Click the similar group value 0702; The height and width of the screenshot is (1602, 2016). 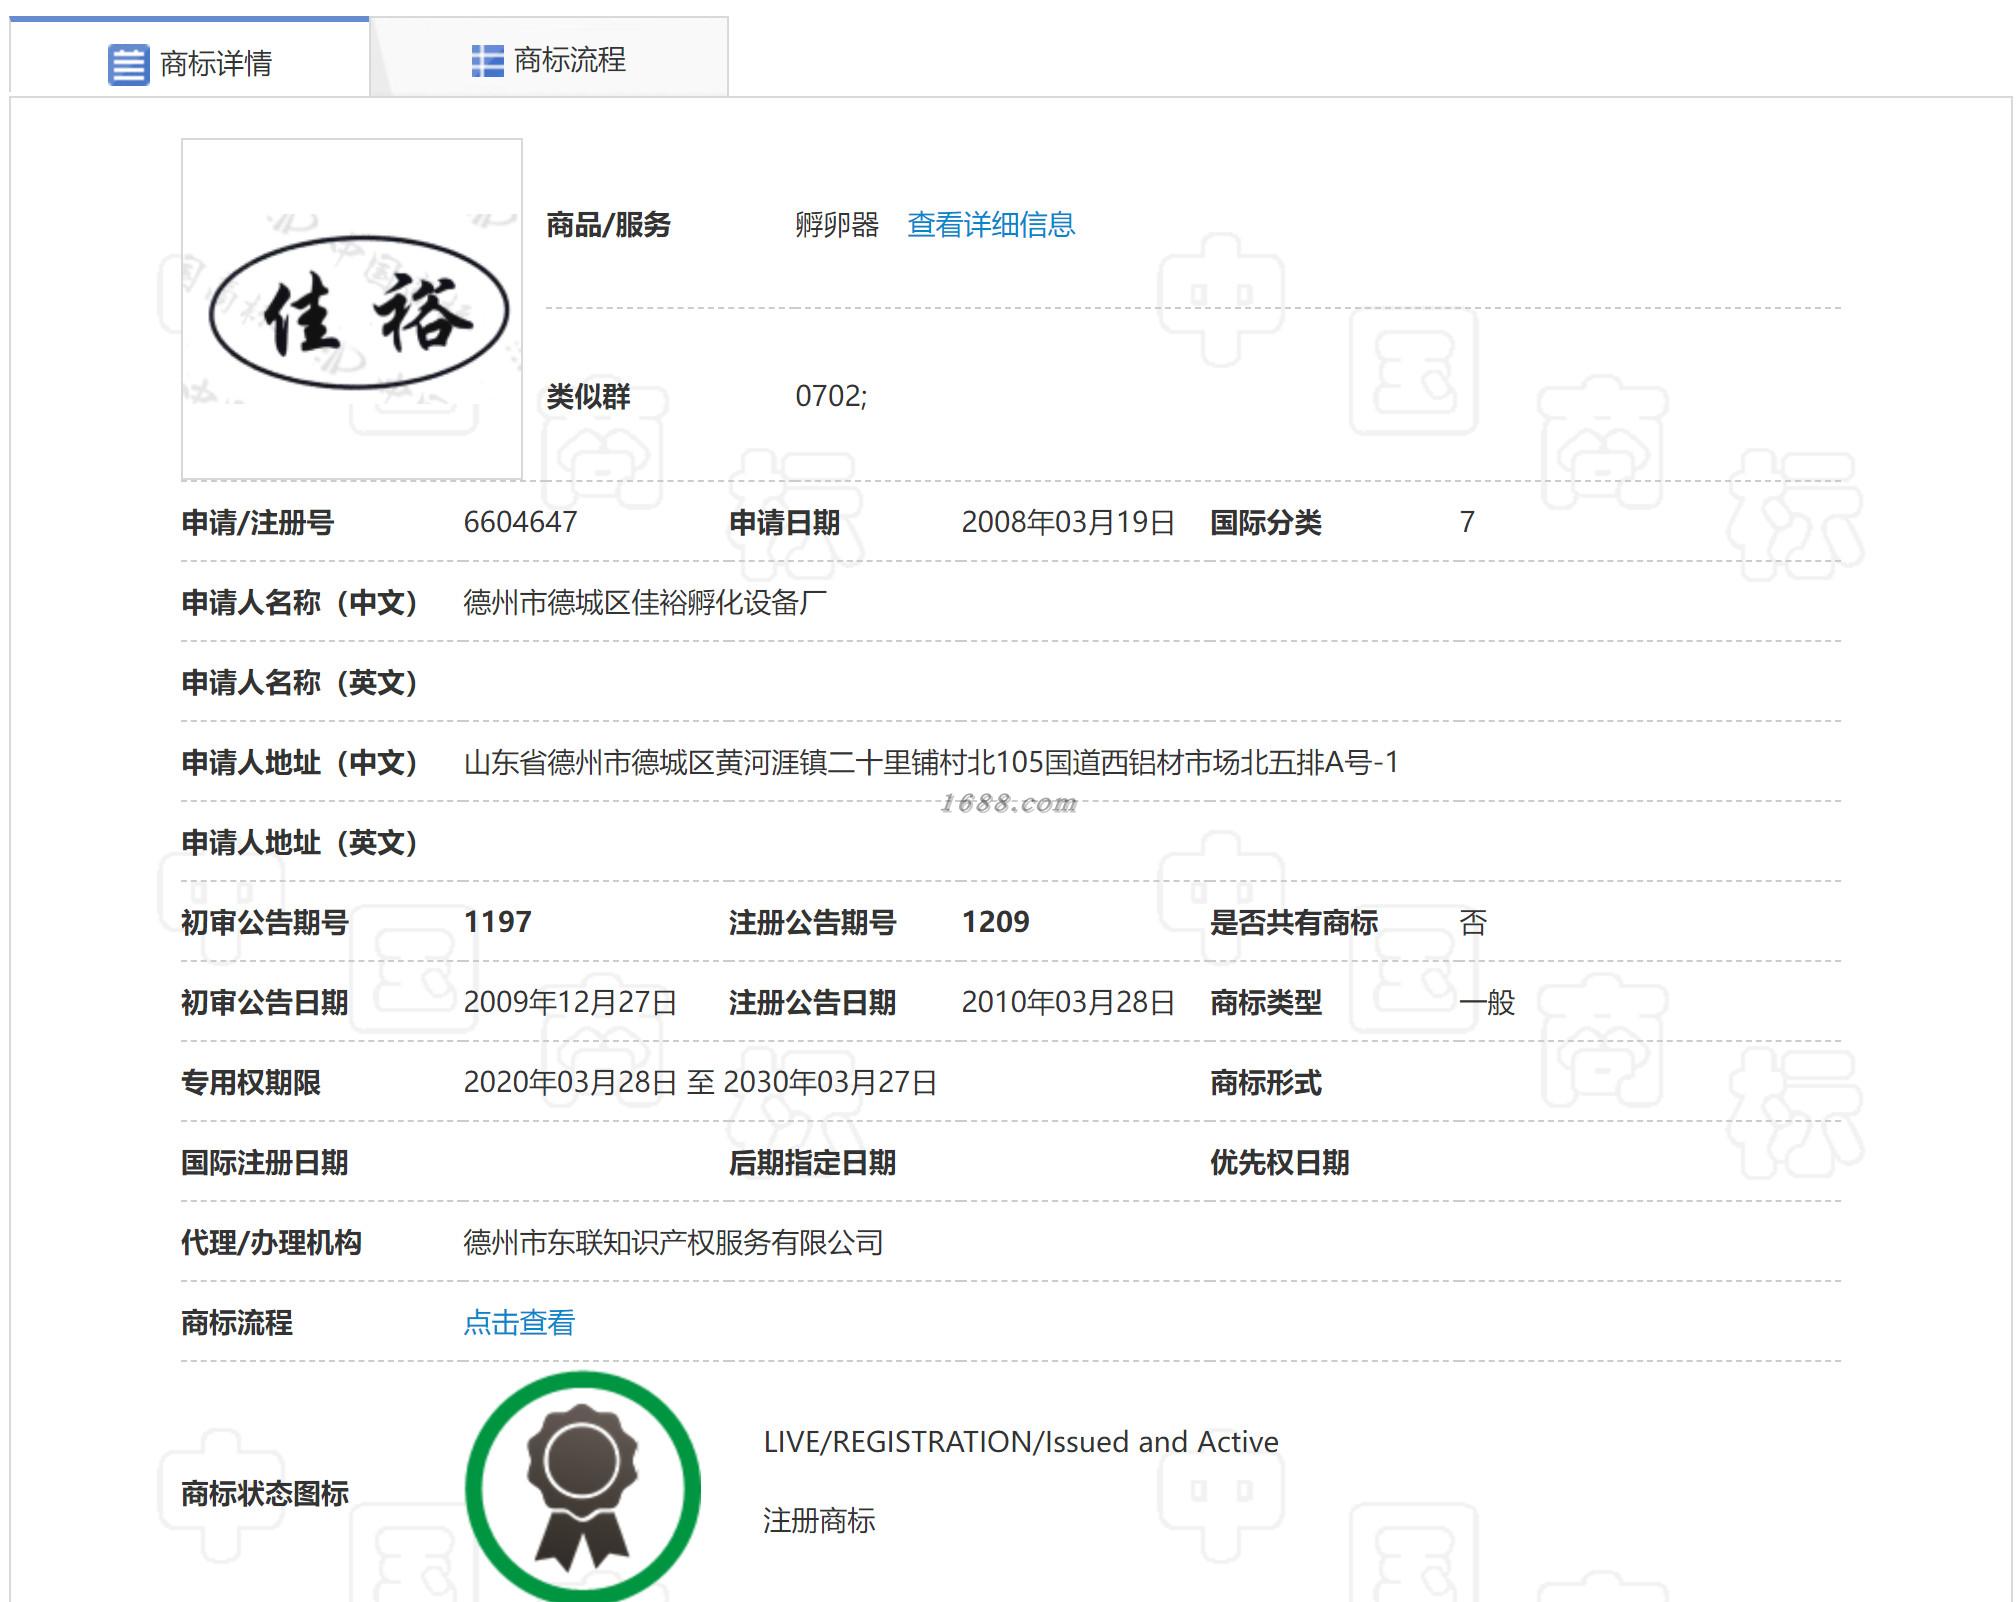(x=831, y=397)
